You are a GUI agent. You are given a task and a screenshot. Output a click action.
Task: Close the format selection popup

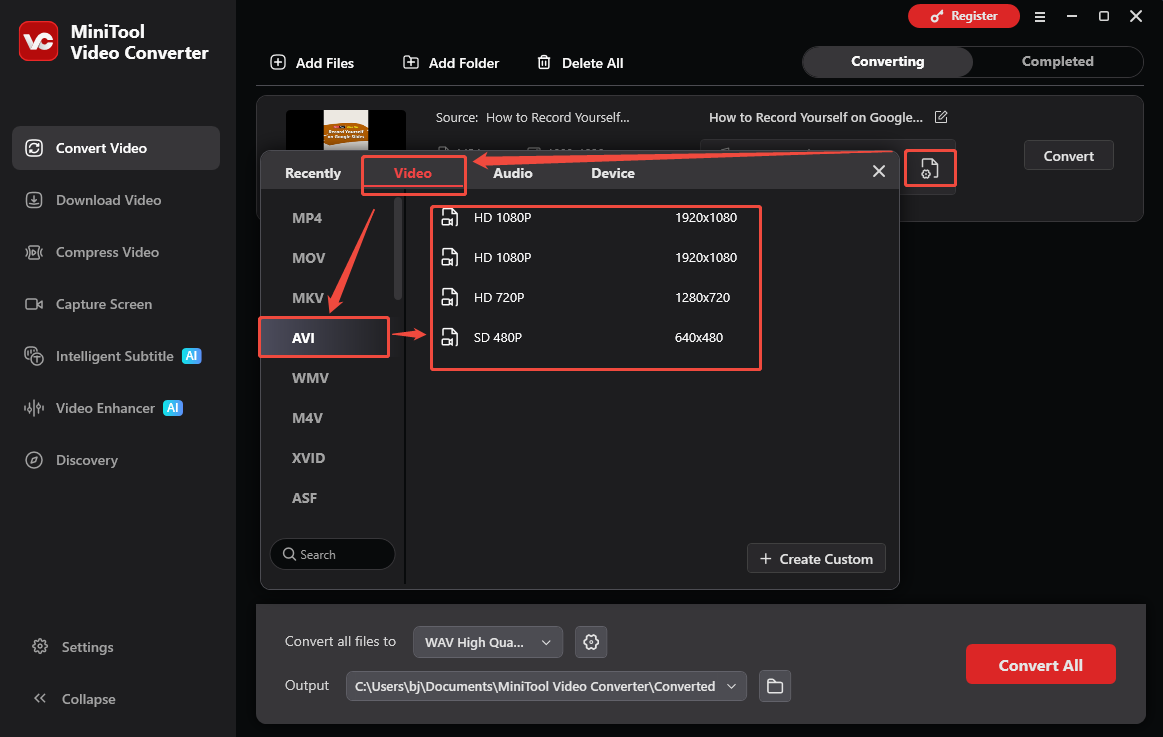coord(879,171)
